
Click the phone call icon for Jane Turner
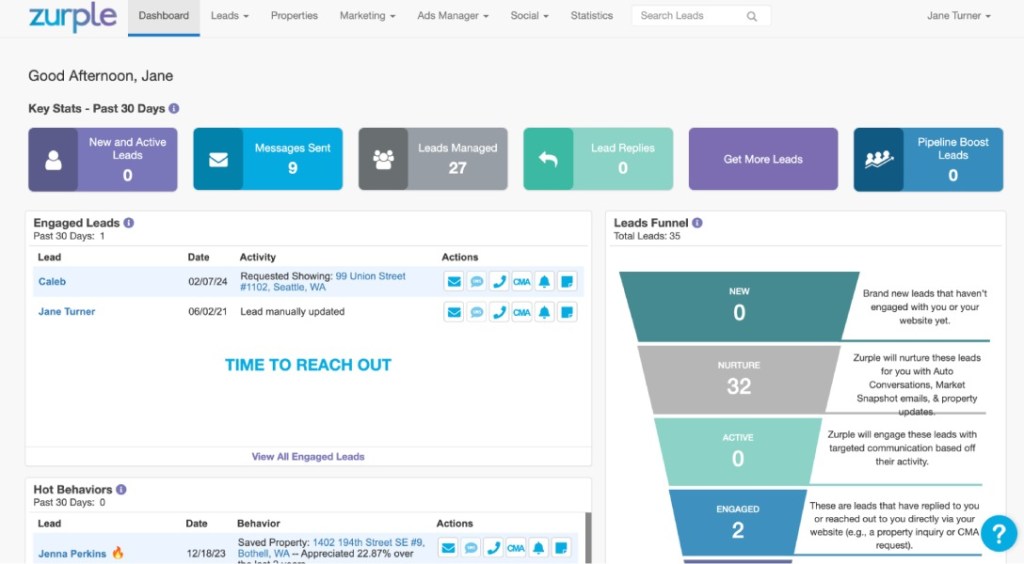[499, 312]
